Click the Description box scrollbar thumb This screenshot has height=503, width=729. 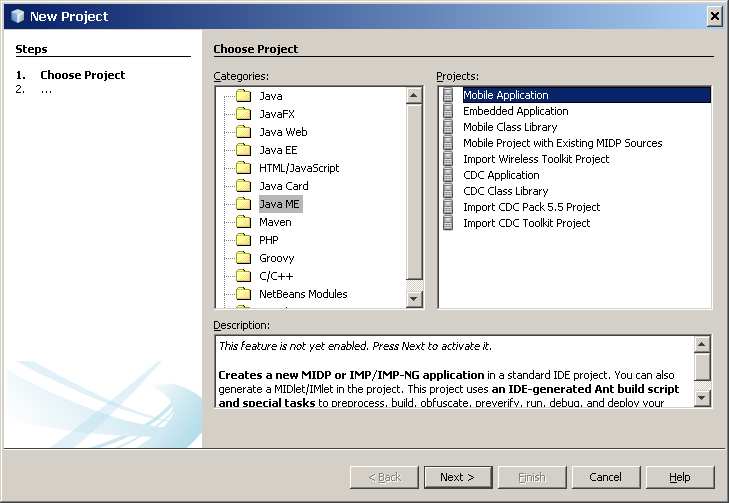point(702,367)
